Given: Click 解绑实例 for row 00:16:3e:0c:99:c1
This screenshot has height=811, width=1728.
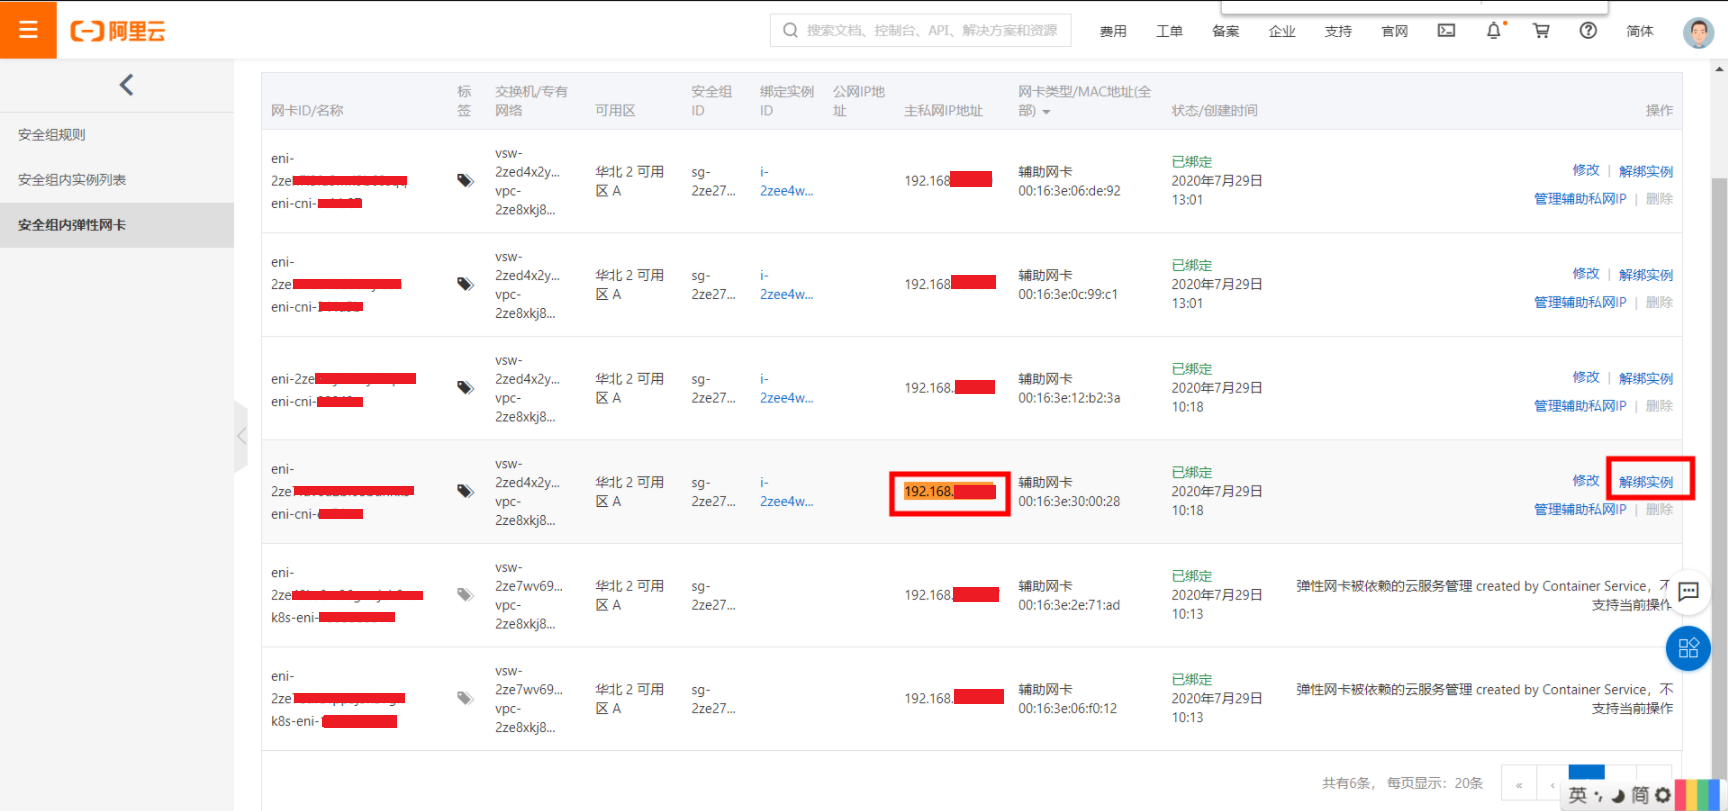Looking at the screenshot, I should 1646,274.
